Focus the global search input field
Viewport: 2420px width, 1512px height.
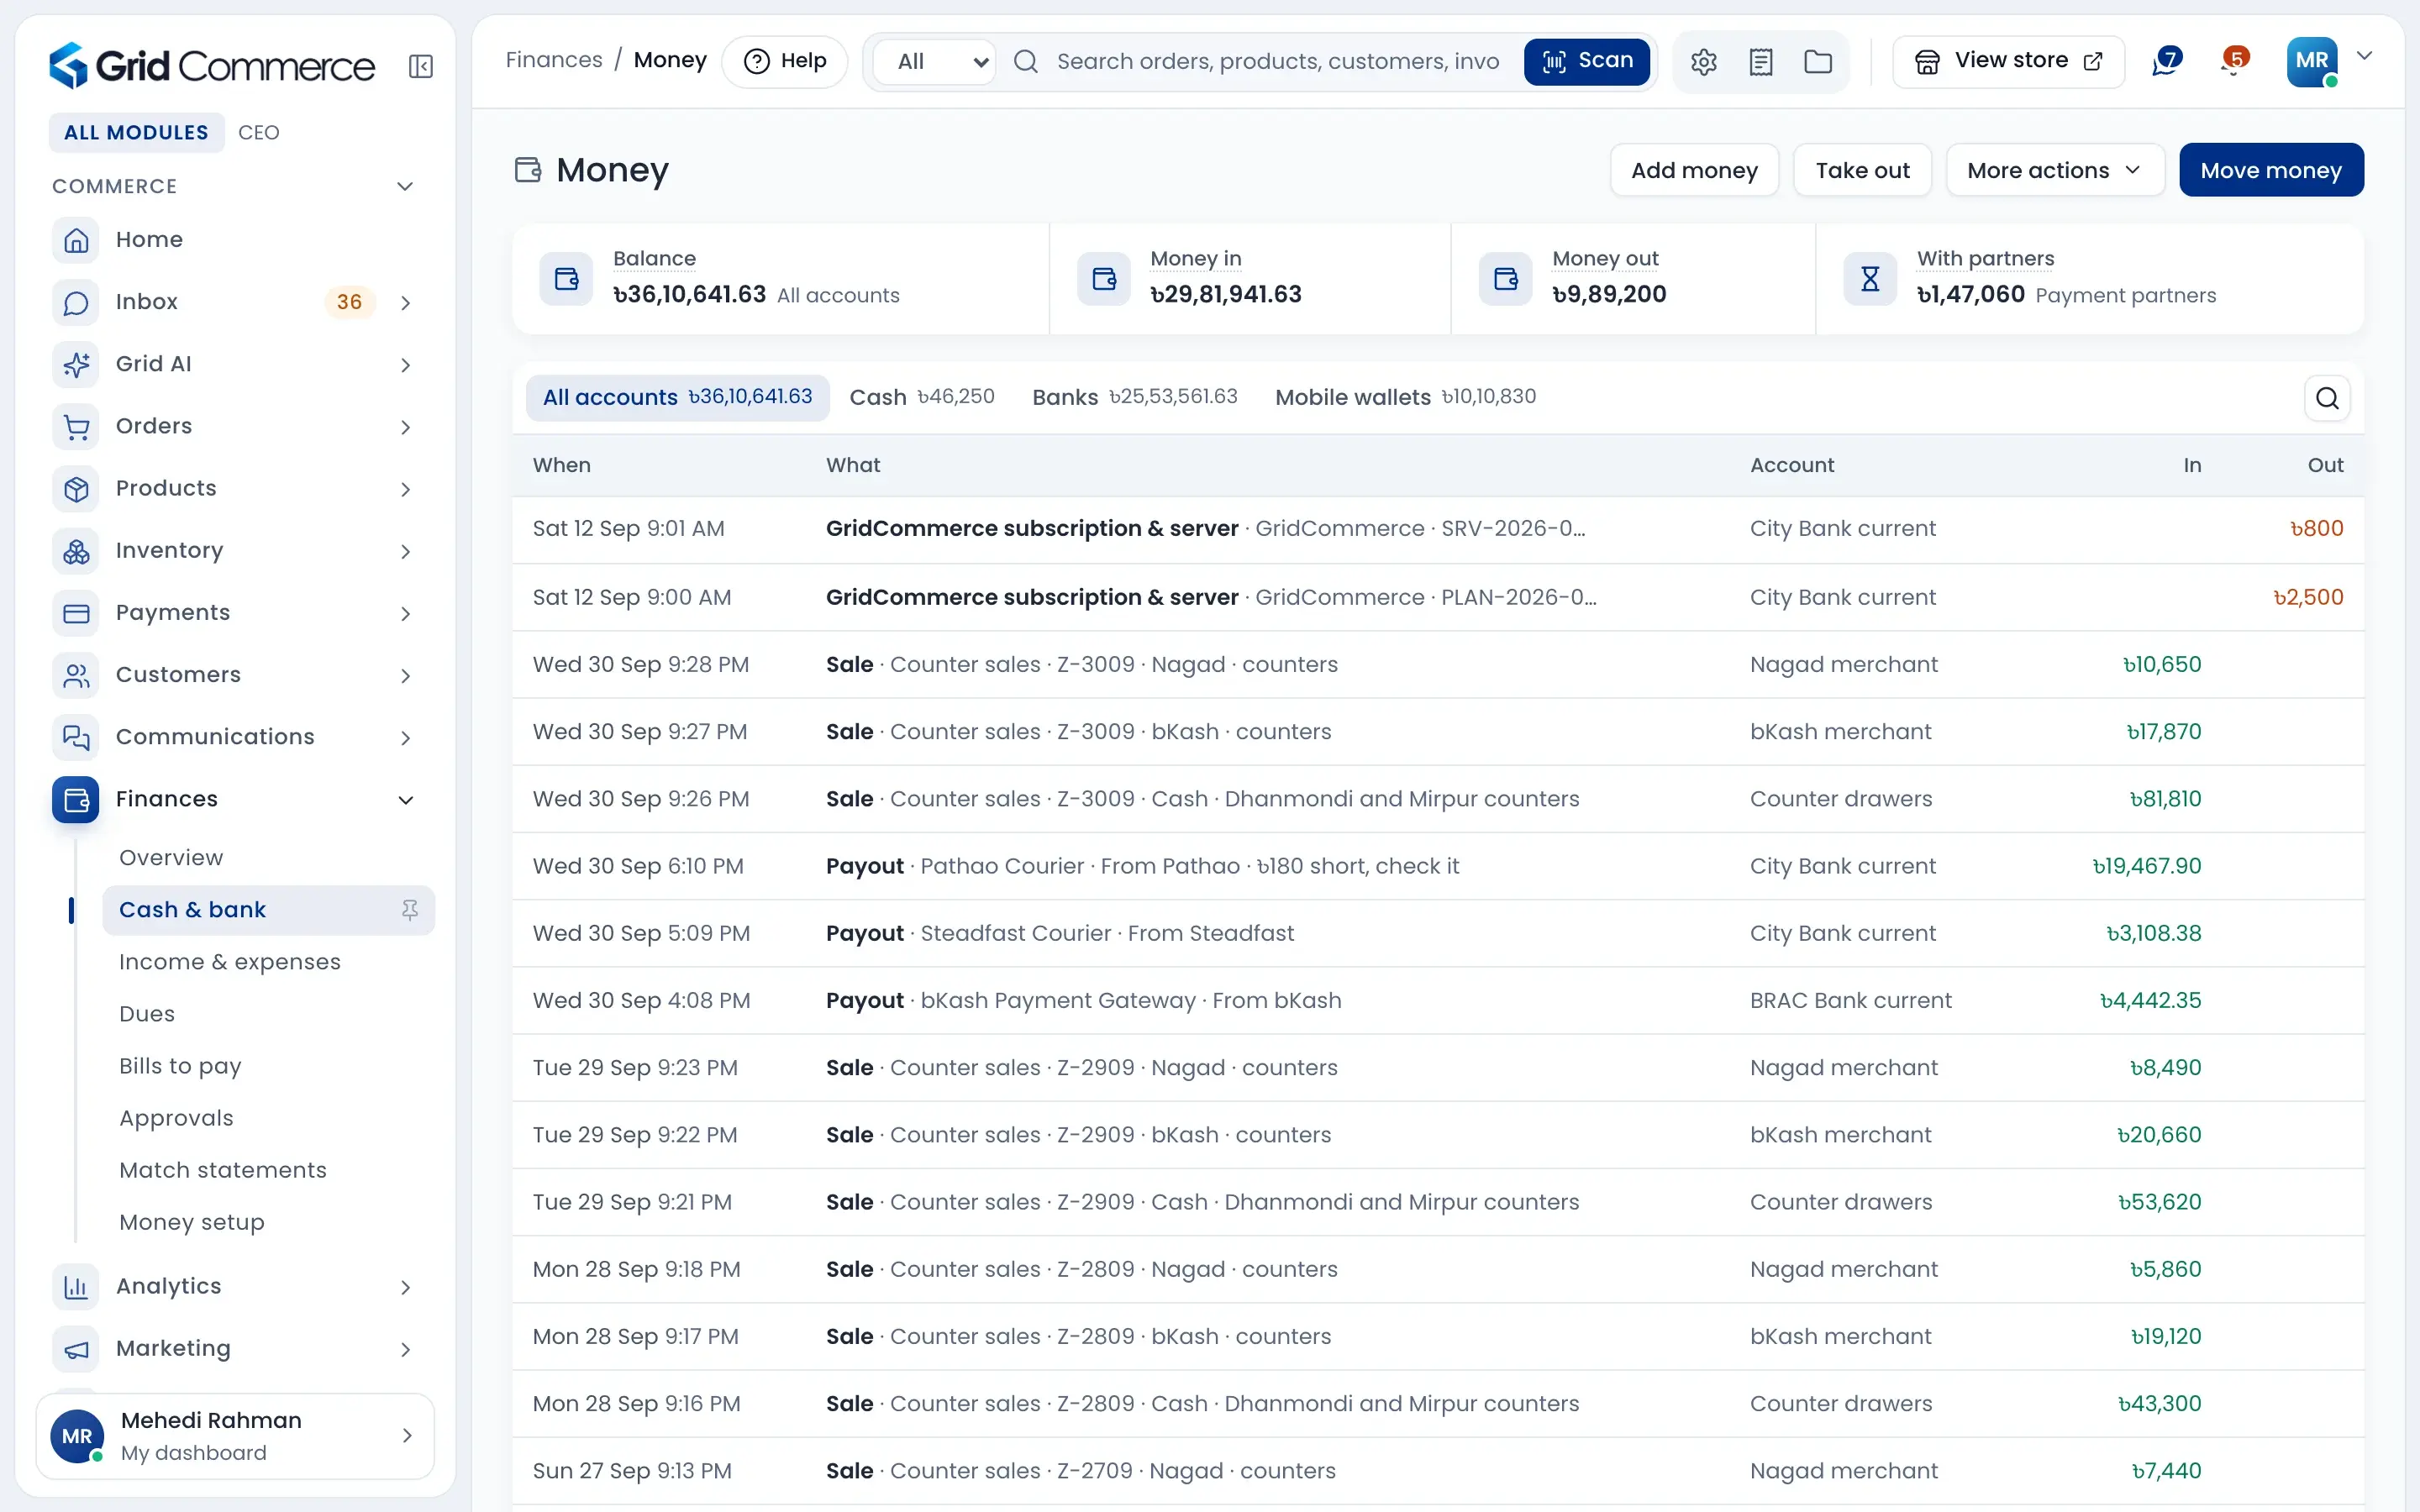[1277, 61]
